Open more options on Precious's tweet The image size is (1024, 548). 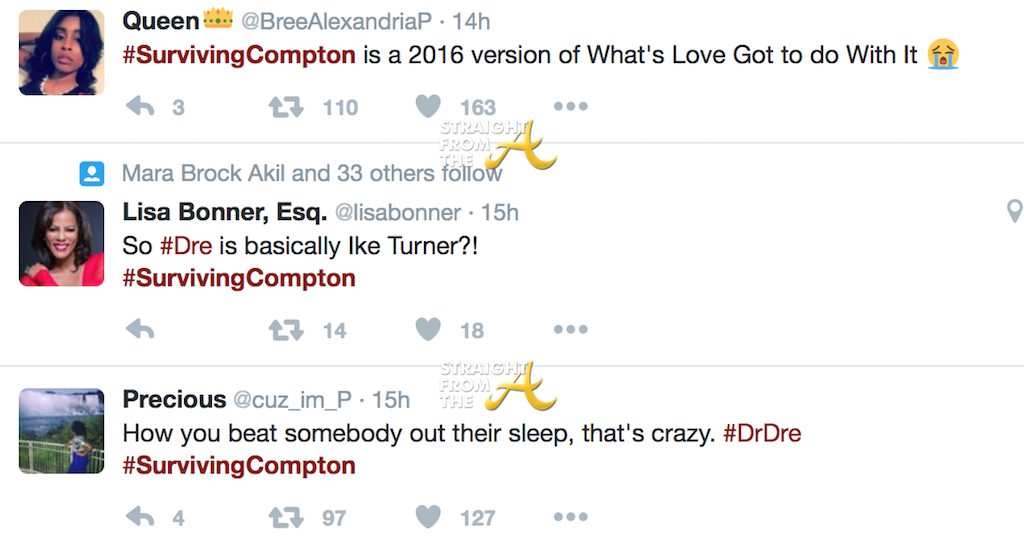[x=571, y=516]
